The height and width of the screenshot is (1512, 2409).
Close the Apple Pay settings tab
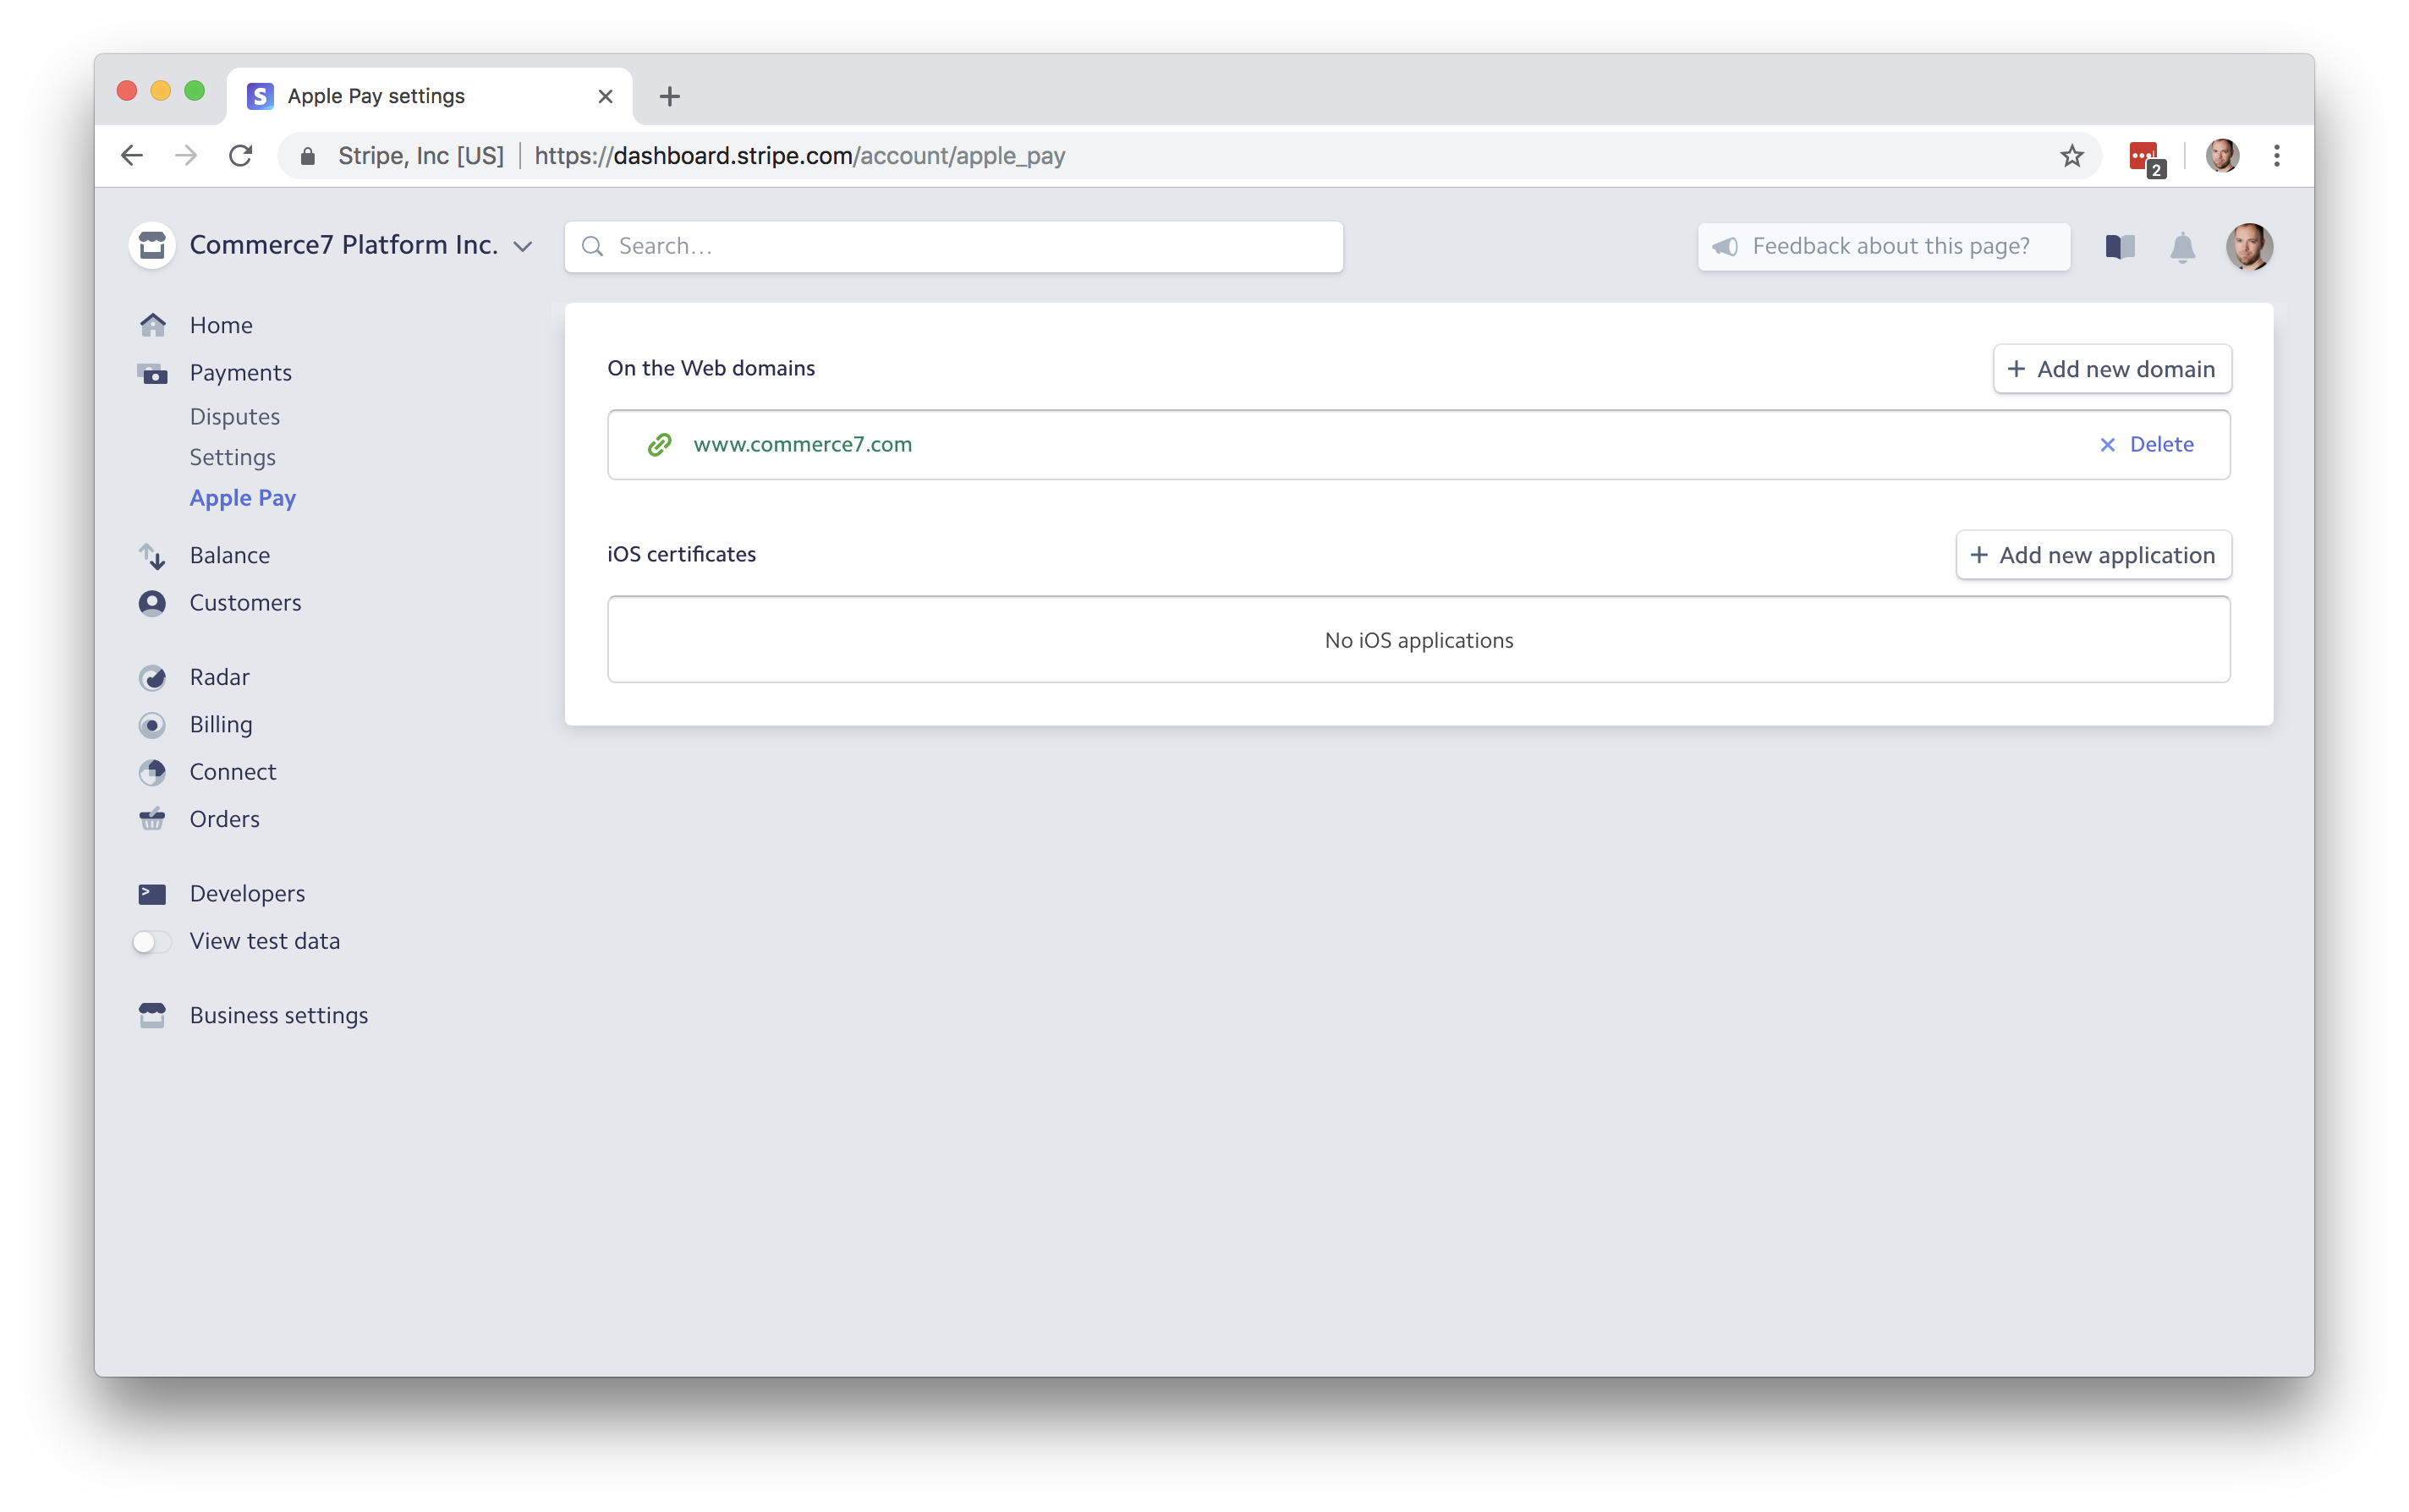tap(605, 96)
